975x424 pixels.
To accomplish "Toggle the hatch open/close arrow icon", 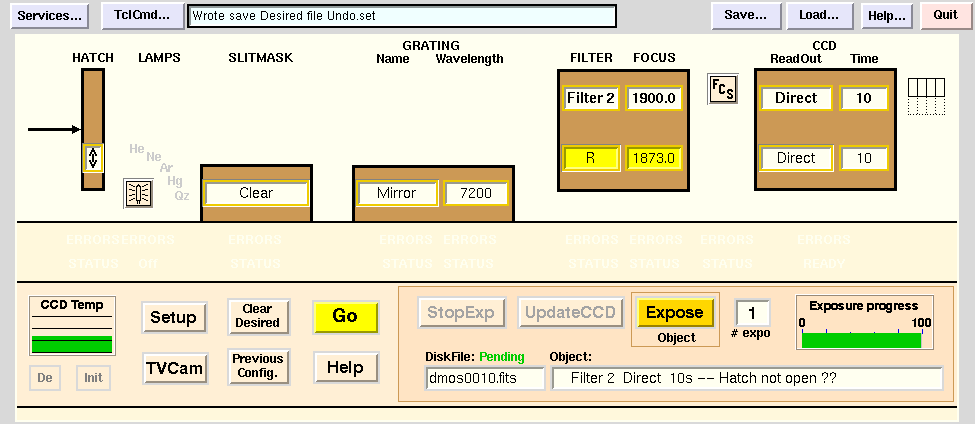I will coord(92,158).
